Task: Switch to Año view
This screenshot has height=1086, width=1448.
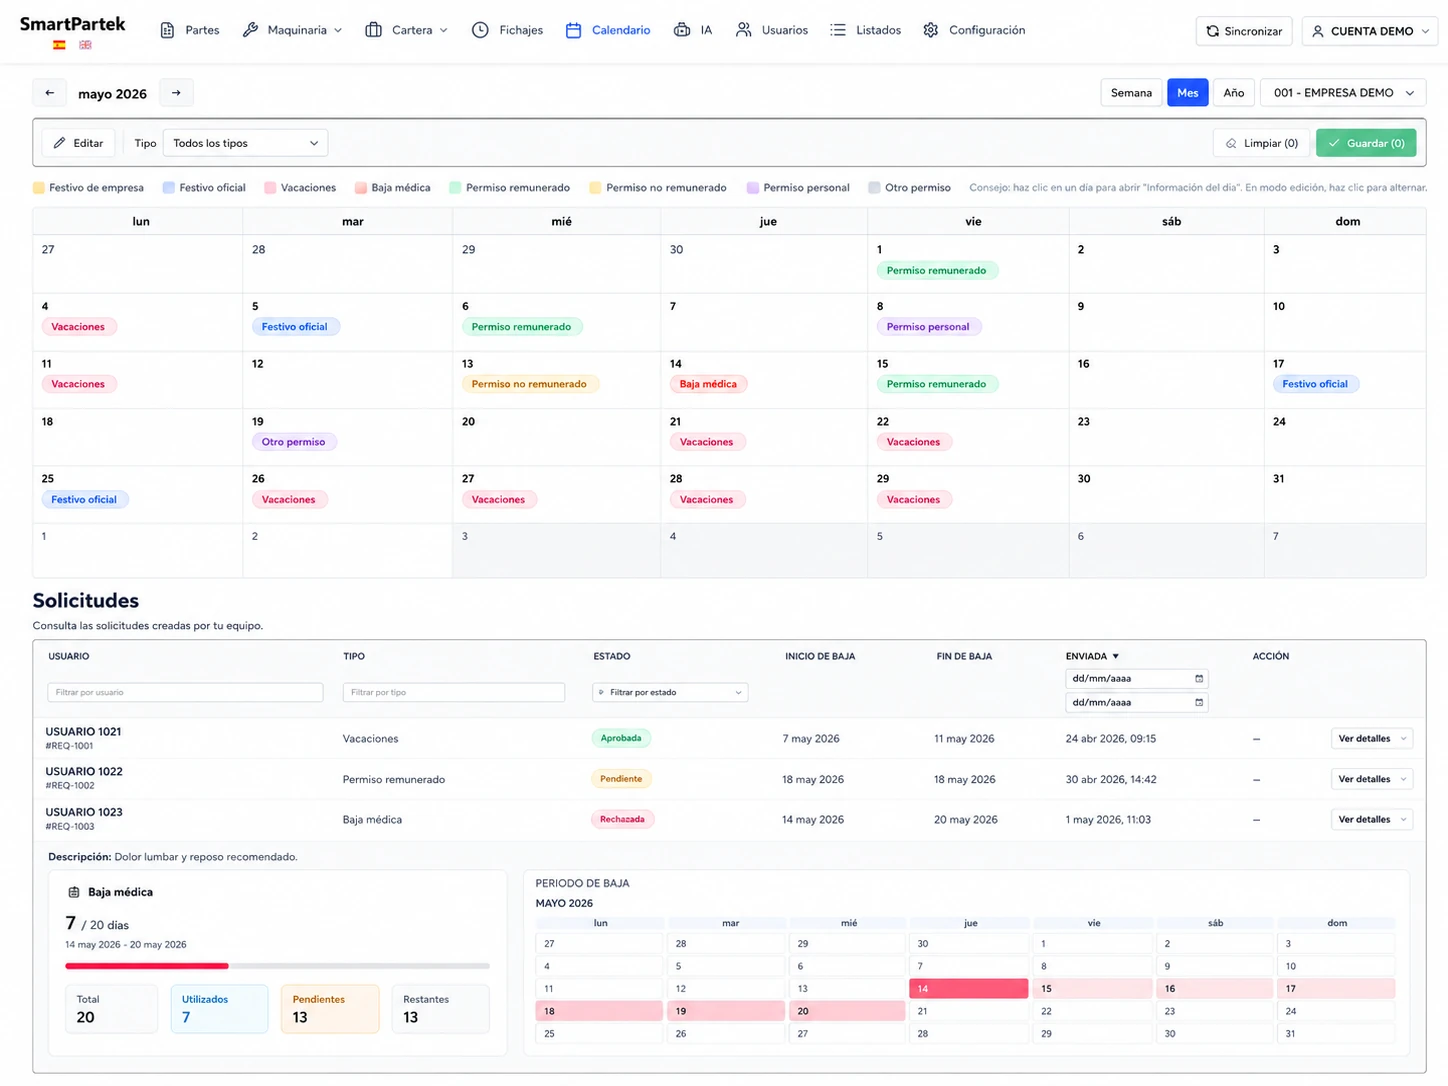Action: pyautogui.click(x=1234, y=93)
